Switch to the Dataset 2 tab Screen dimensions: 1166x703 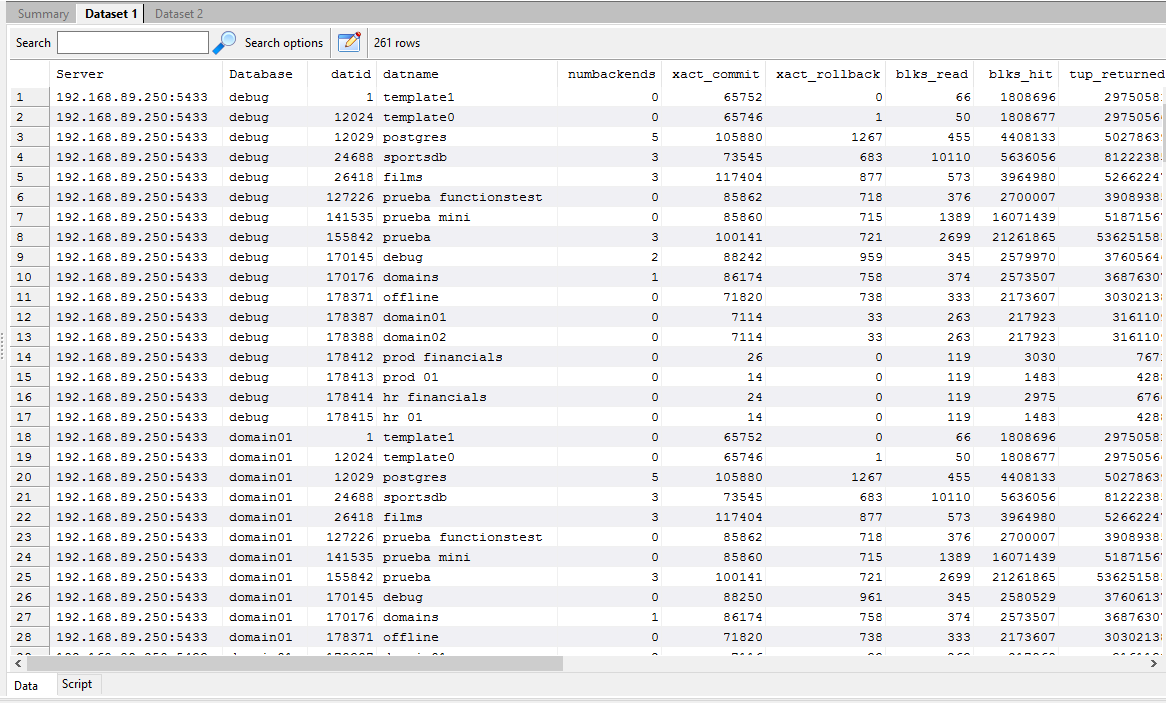pyautogui.click(x=179, y=14)
